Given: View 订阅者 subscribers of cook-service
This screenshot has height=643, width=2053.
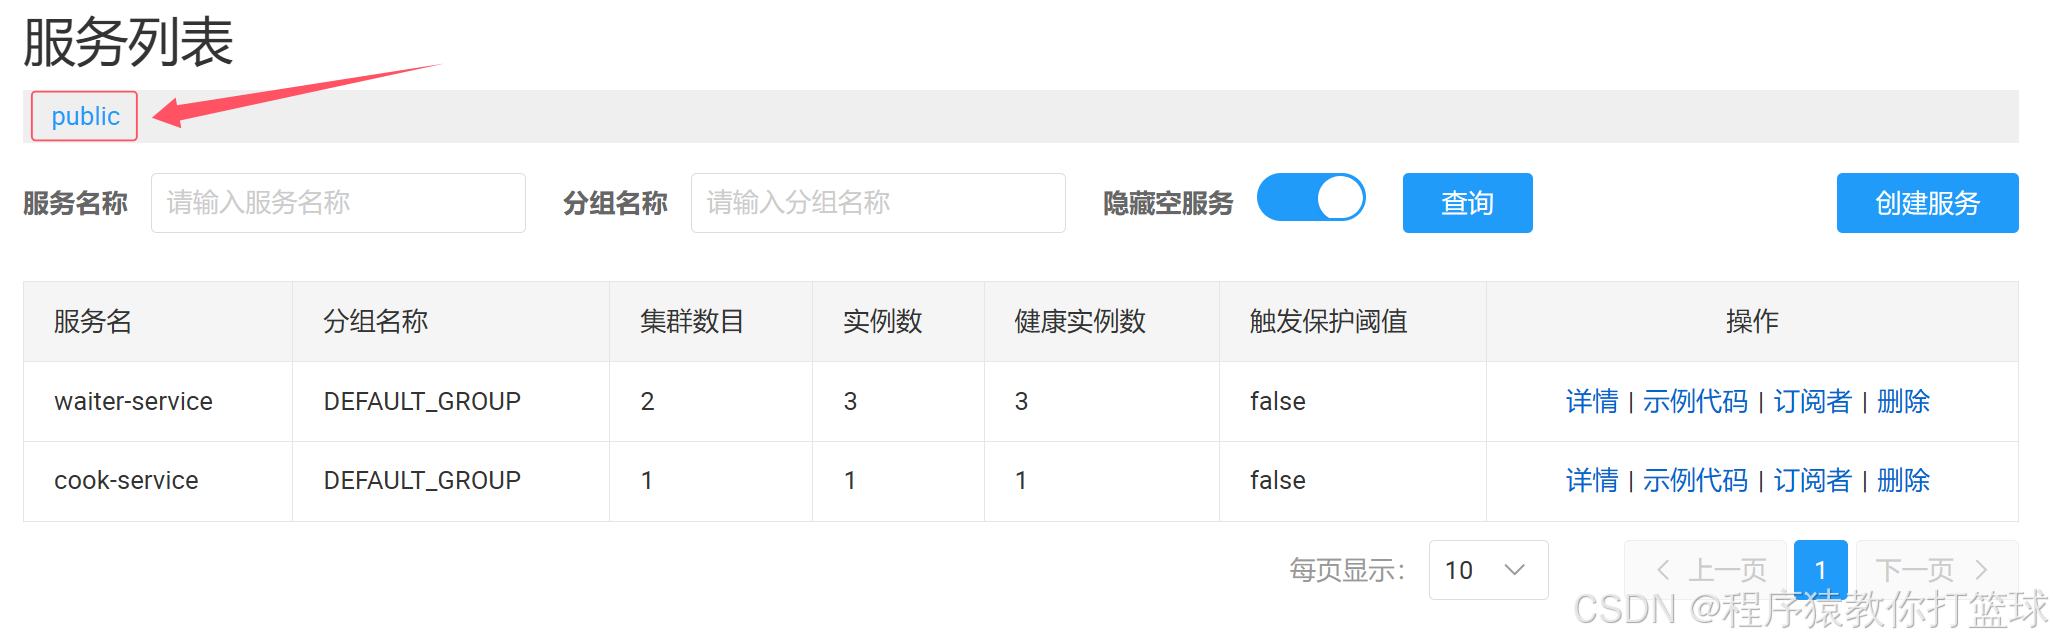Looking at the screenshot, I should [x=1812, y=480].
